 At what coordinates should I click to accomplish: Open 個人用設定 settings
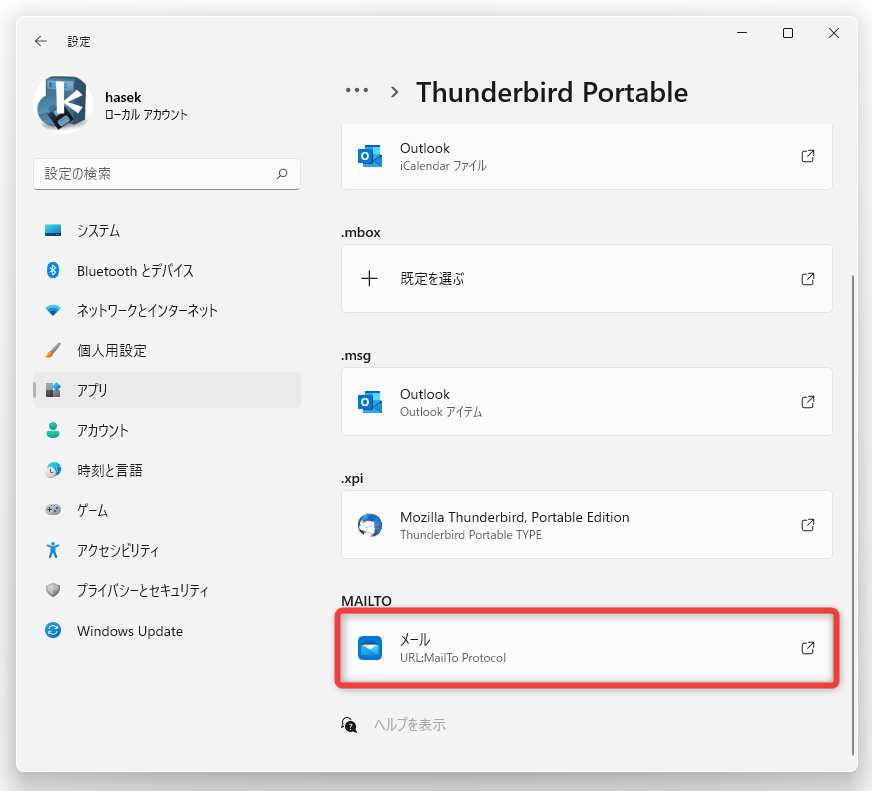click(167, 350)
